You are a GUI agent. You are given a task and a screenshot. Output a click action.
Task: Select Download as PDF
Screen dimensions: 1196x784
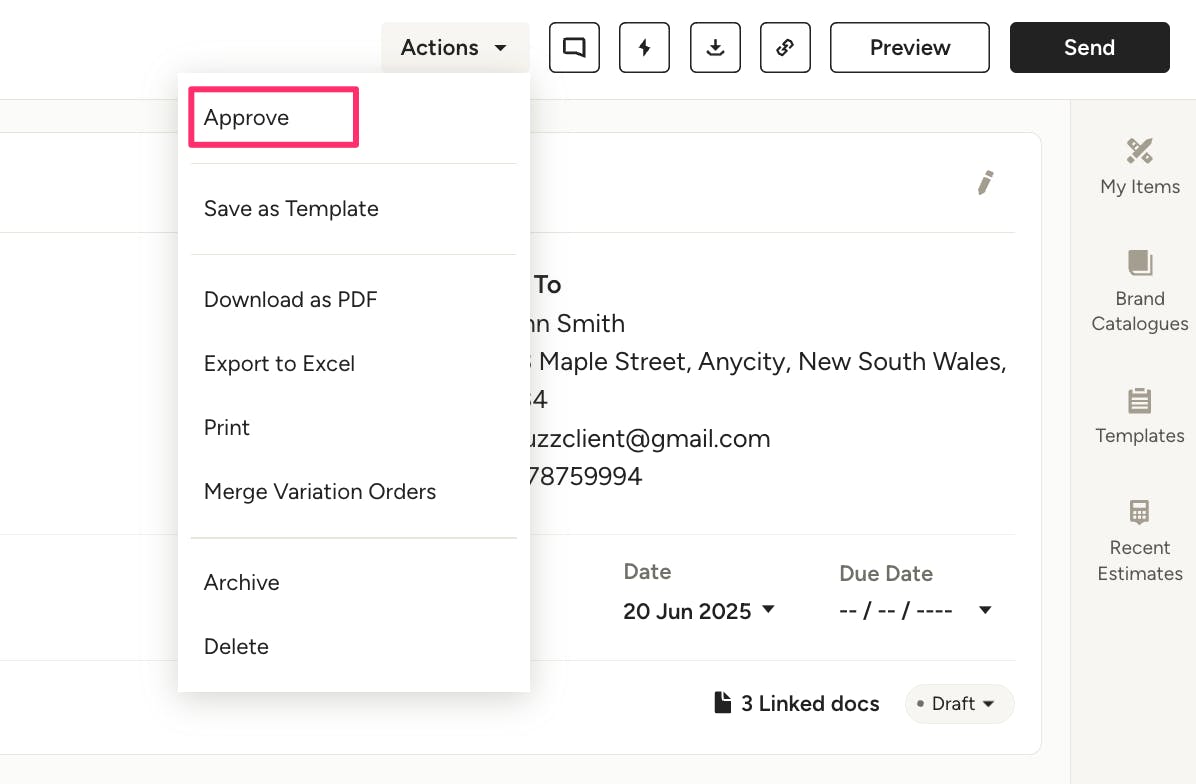(x=290, y=300)
